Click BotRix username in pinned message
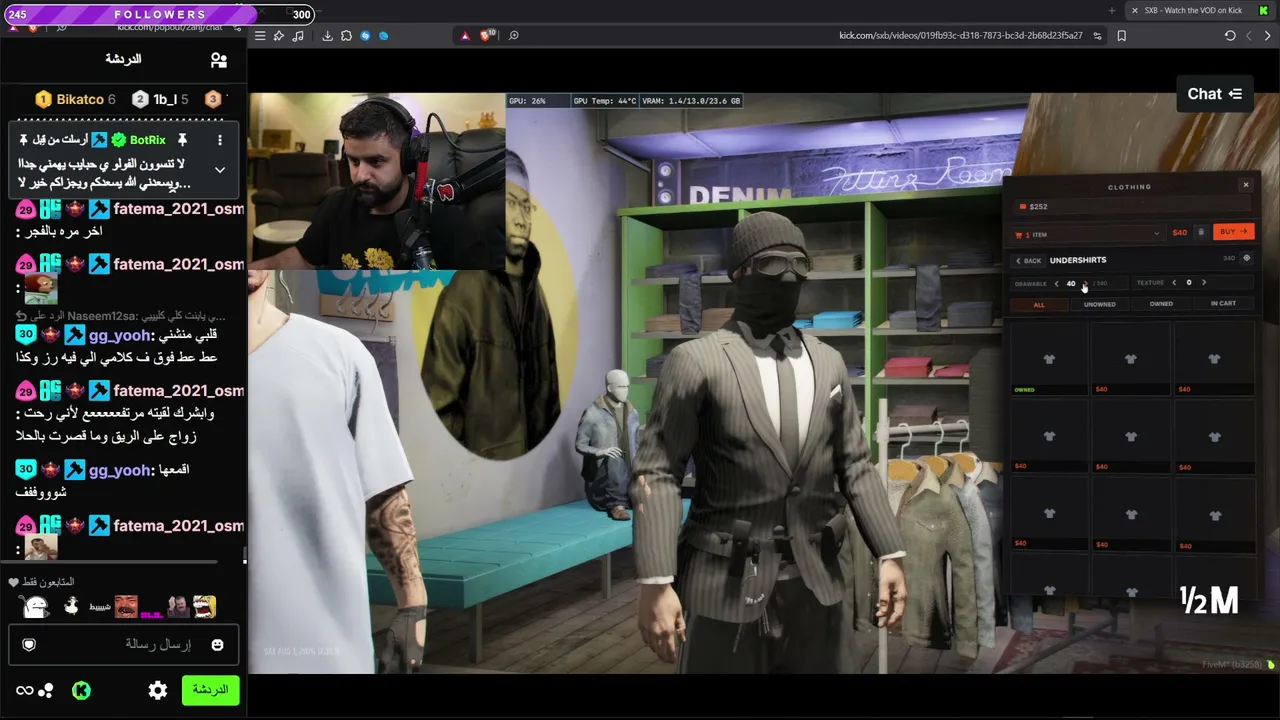Viewport: 1280px width, 720px height. pyautogui.click(x=147, y=140)
